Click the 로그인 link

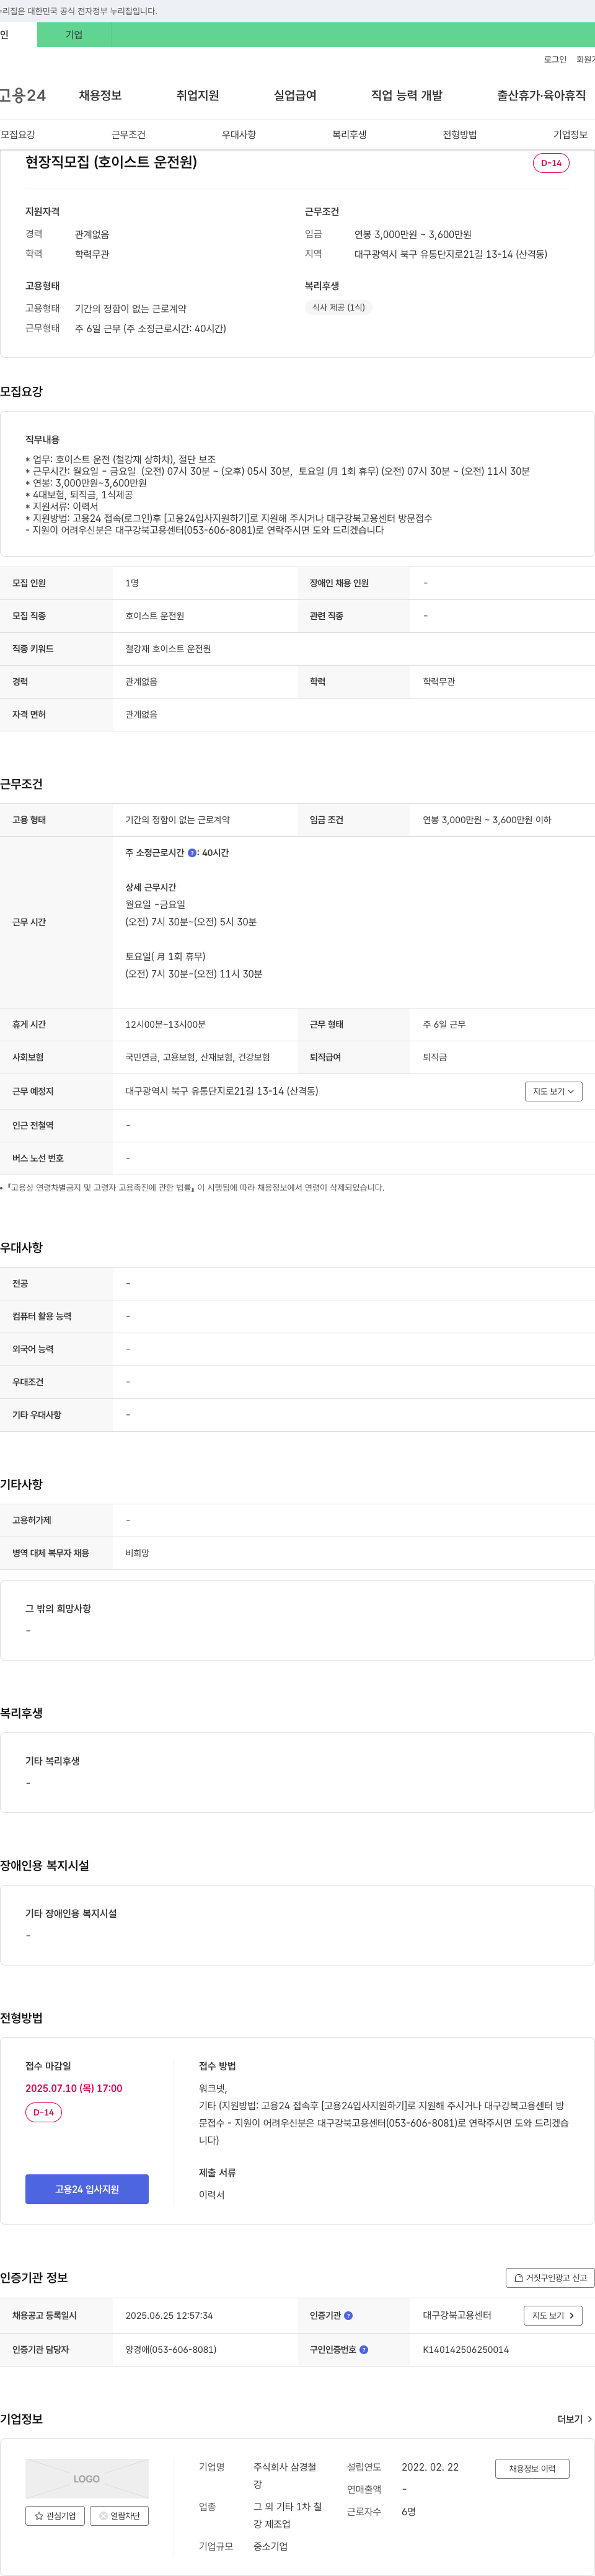[555, 60]
